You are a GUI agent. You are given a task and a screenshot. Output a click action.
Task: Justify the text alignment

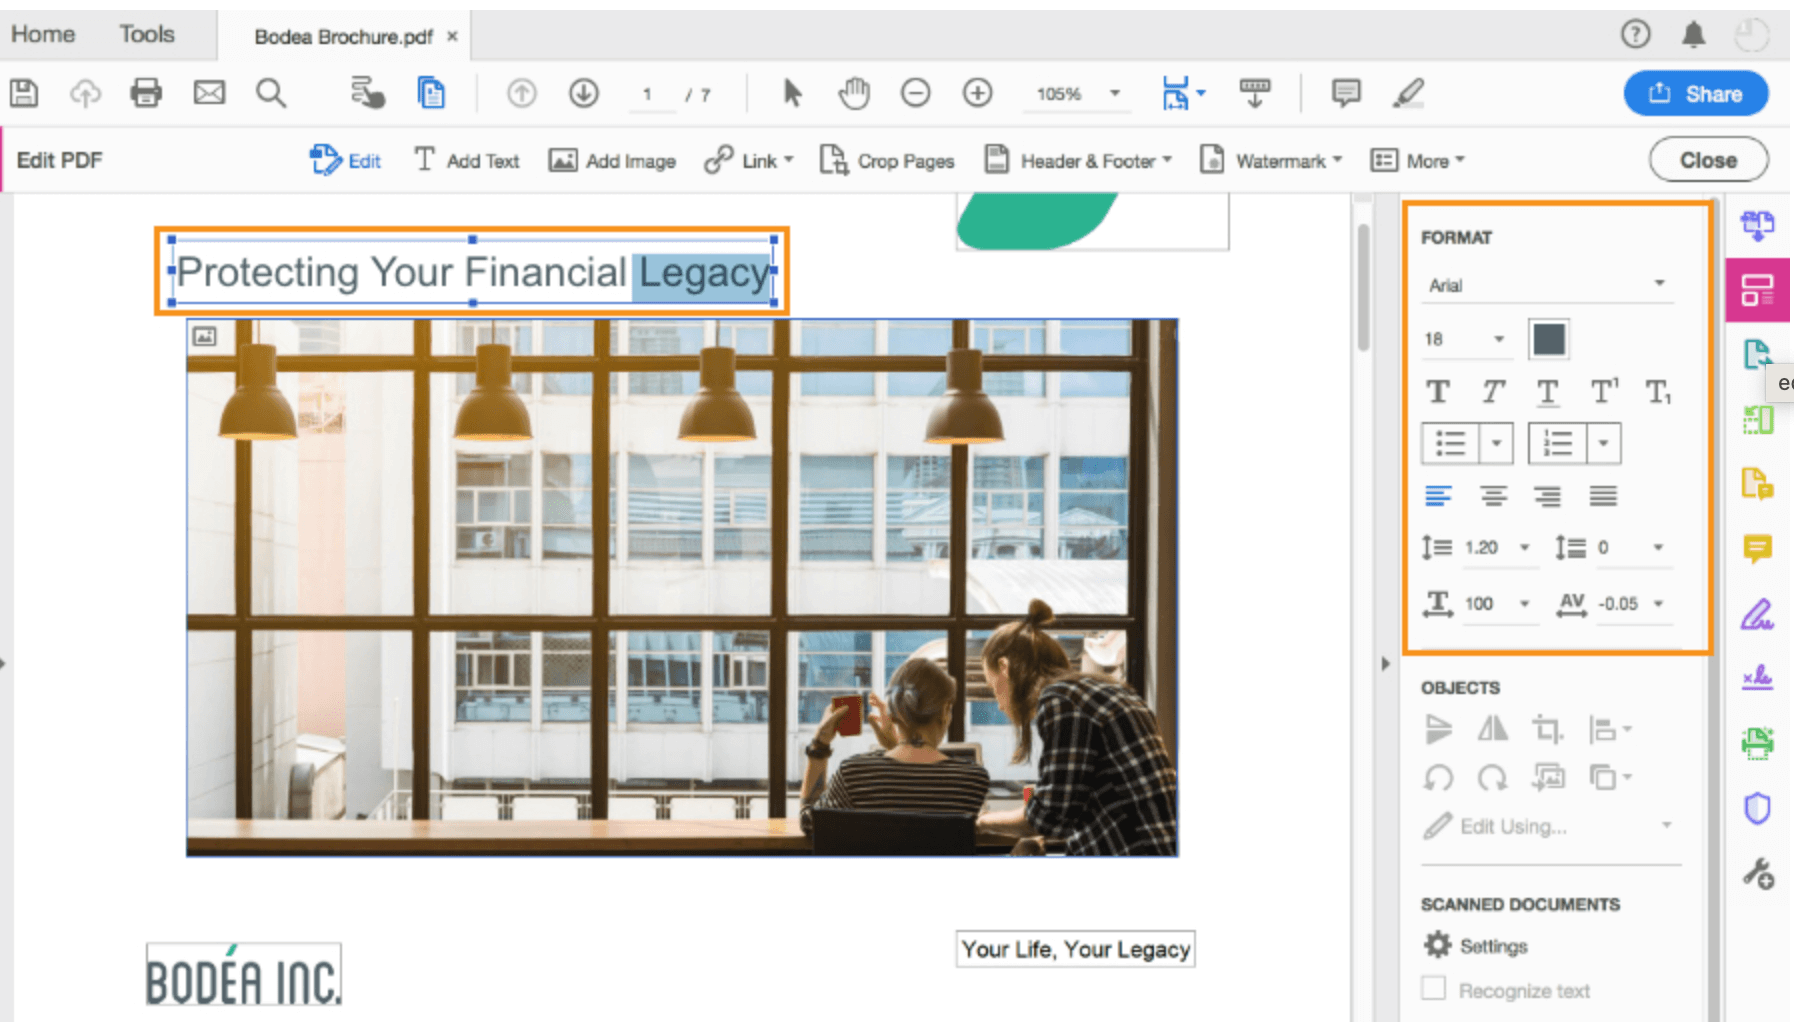click(x=1603, y=496)
